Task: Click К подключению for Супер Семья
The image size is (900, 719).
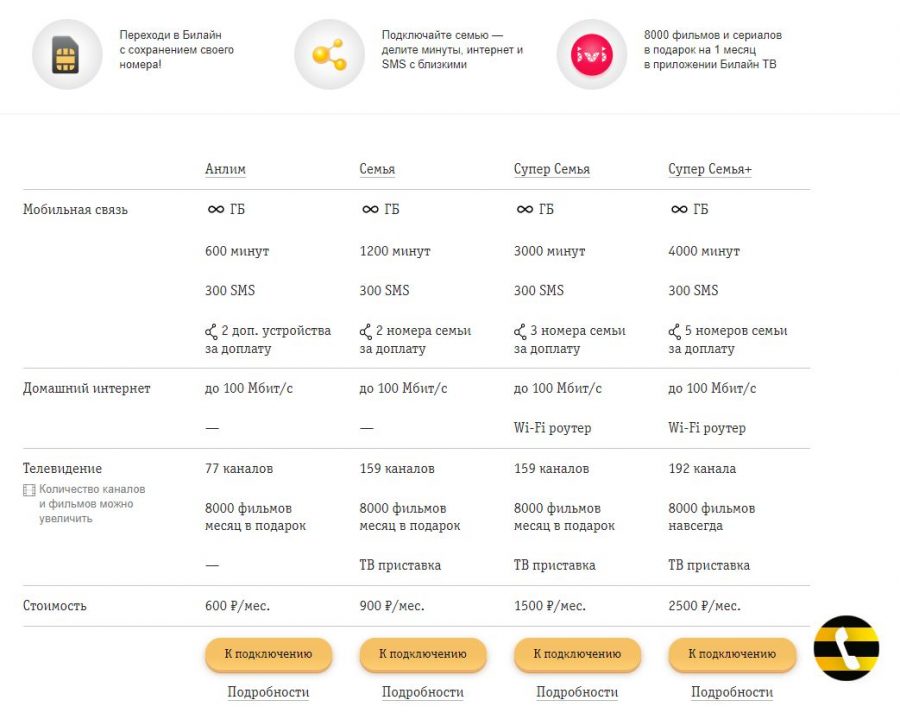Action: [577, 654]
